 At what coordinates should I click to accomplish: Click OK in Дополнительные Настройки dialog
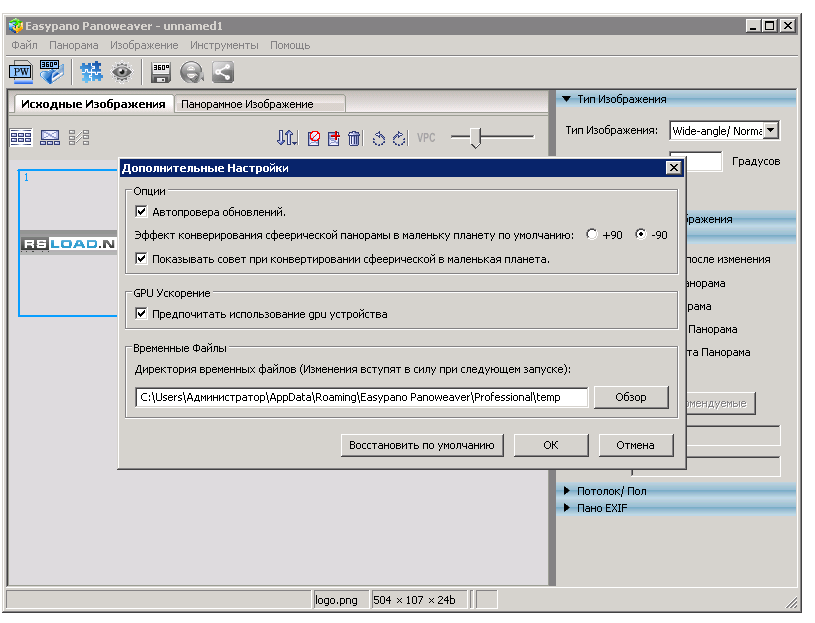551,445
